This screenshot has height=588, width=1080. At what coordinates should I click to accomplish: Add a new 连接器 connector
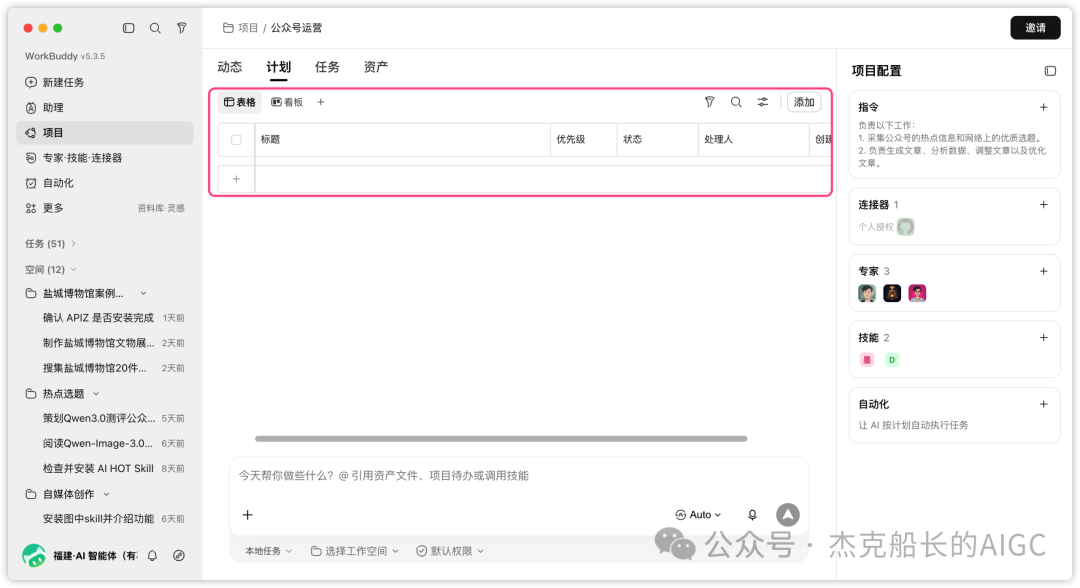point(1043,204)
